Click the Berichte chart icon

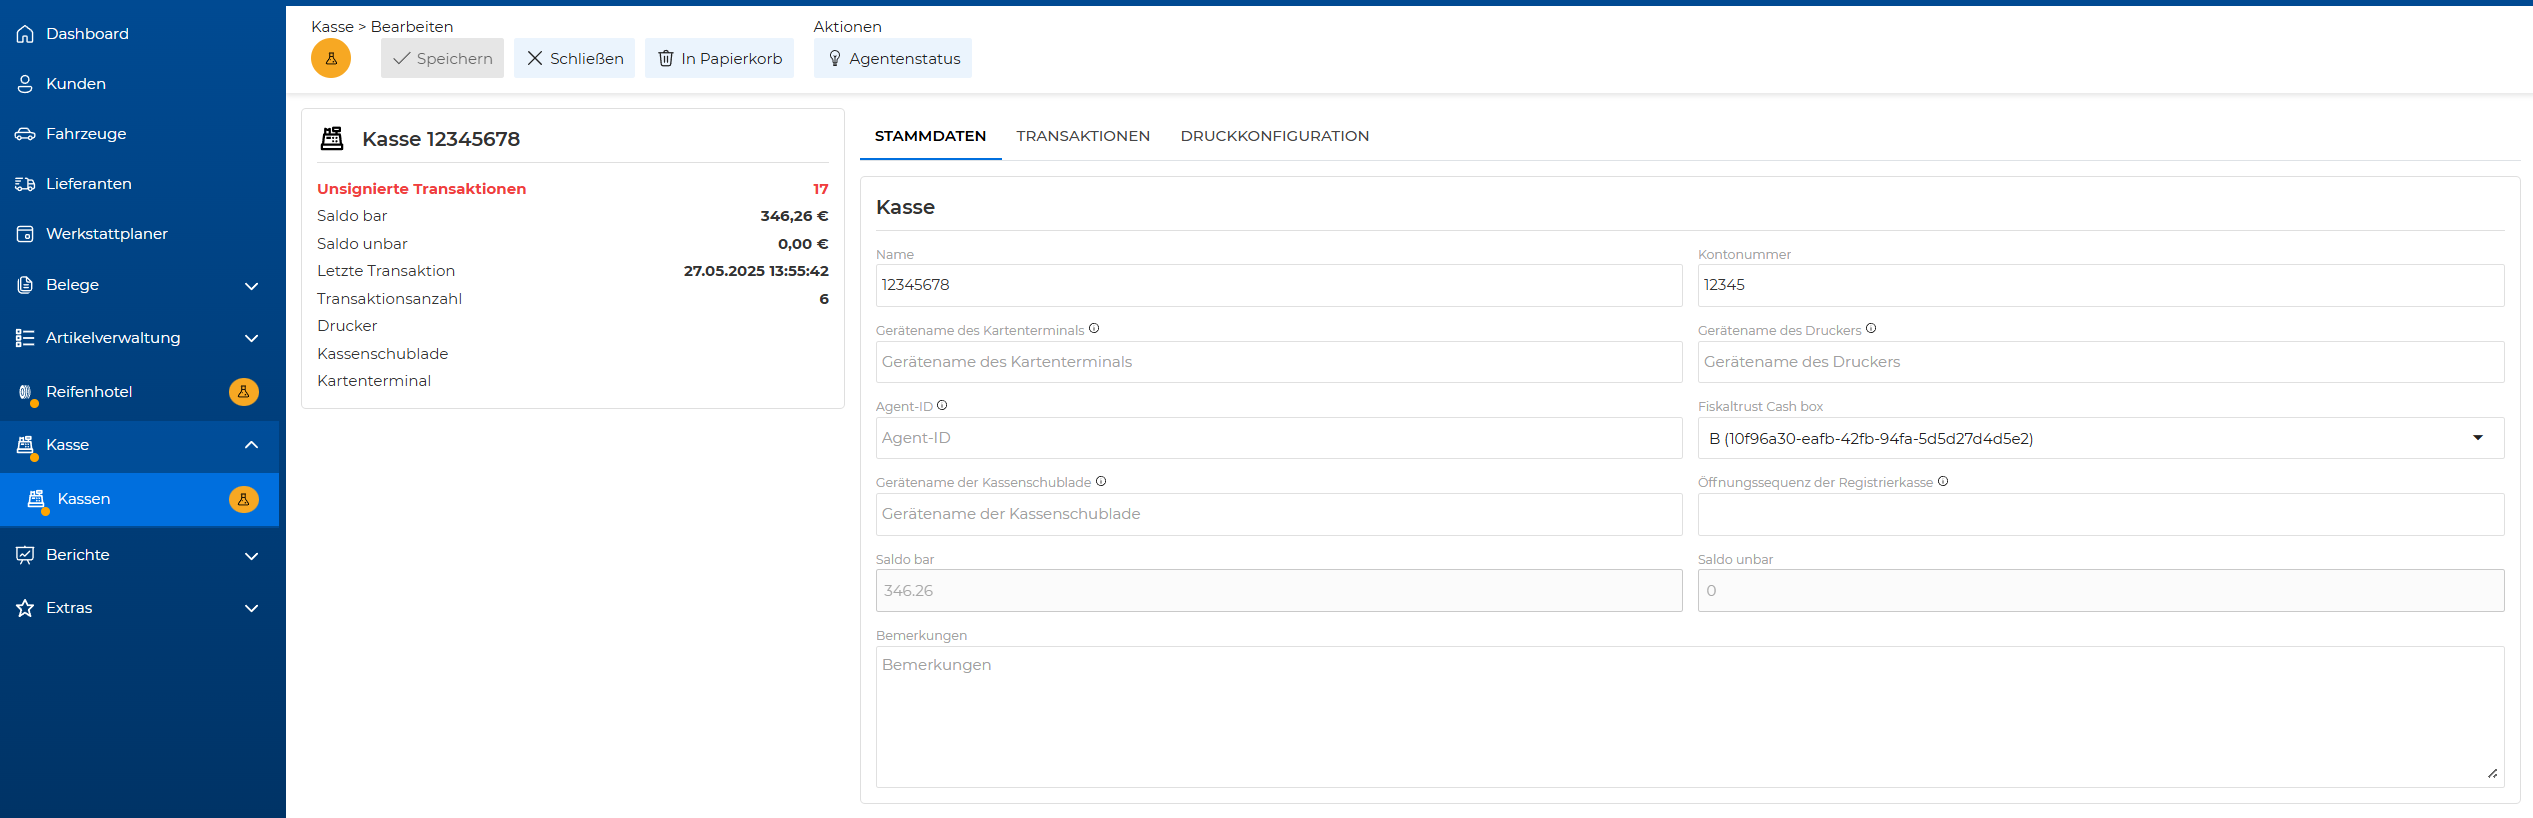(x=25, y=555)
